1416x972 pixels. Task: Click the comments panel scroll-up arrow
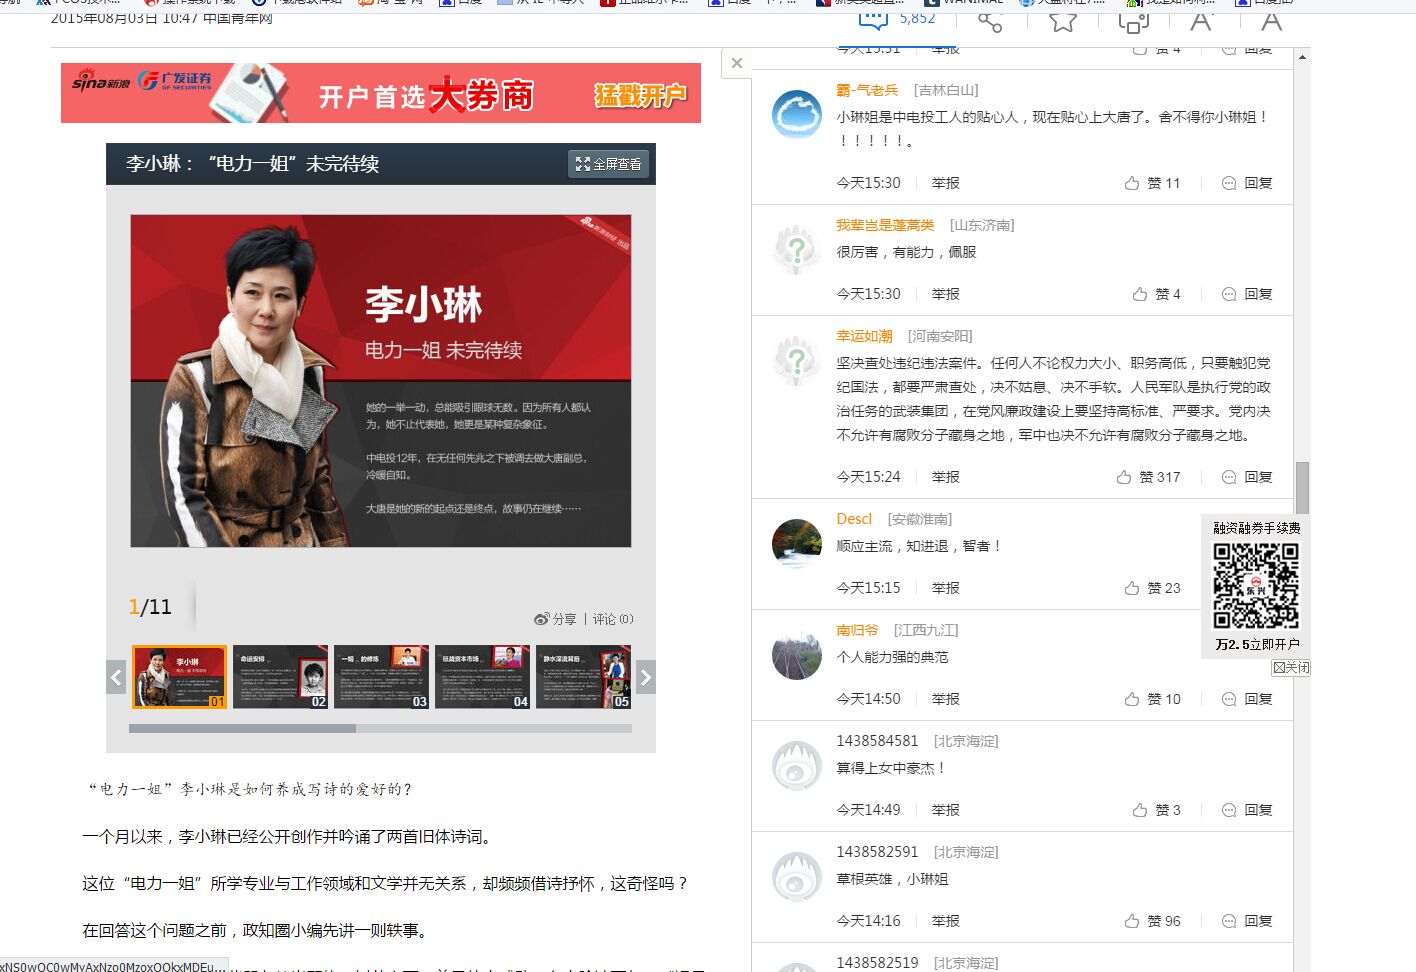click(x=1302, y=56)
